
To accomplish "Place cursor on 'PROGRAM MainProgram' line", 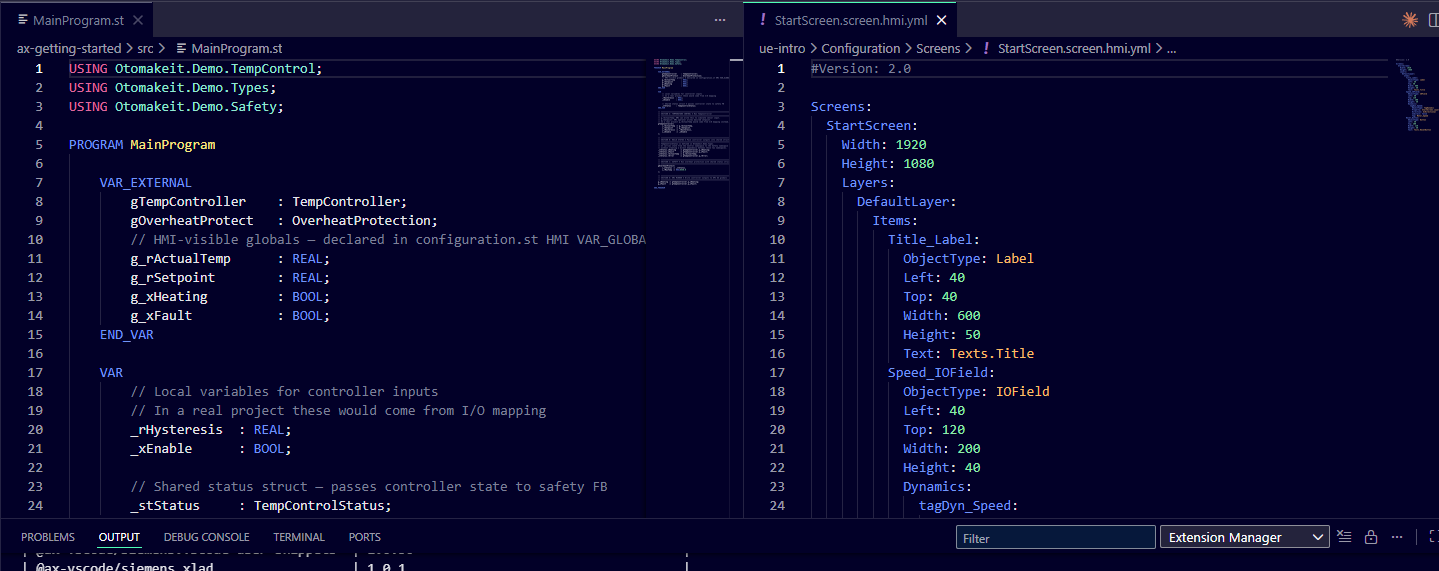I will tap(142, 144).
